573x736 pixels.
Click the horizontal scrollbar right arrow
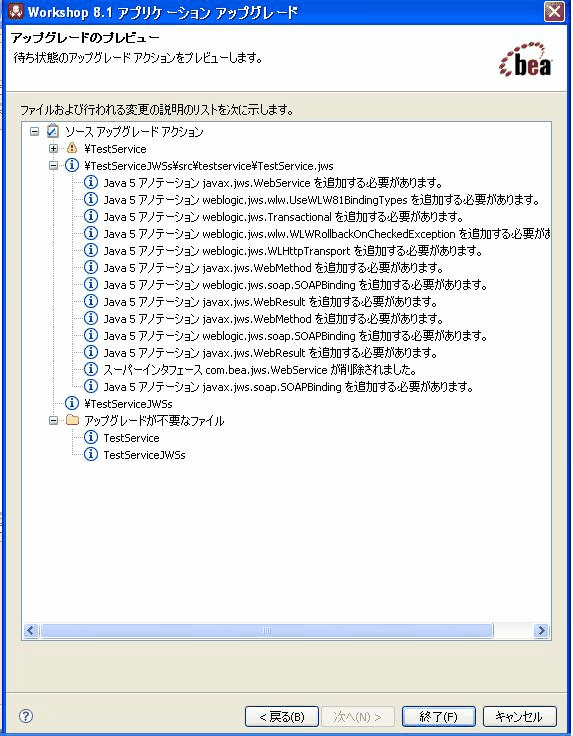[541, 630]
